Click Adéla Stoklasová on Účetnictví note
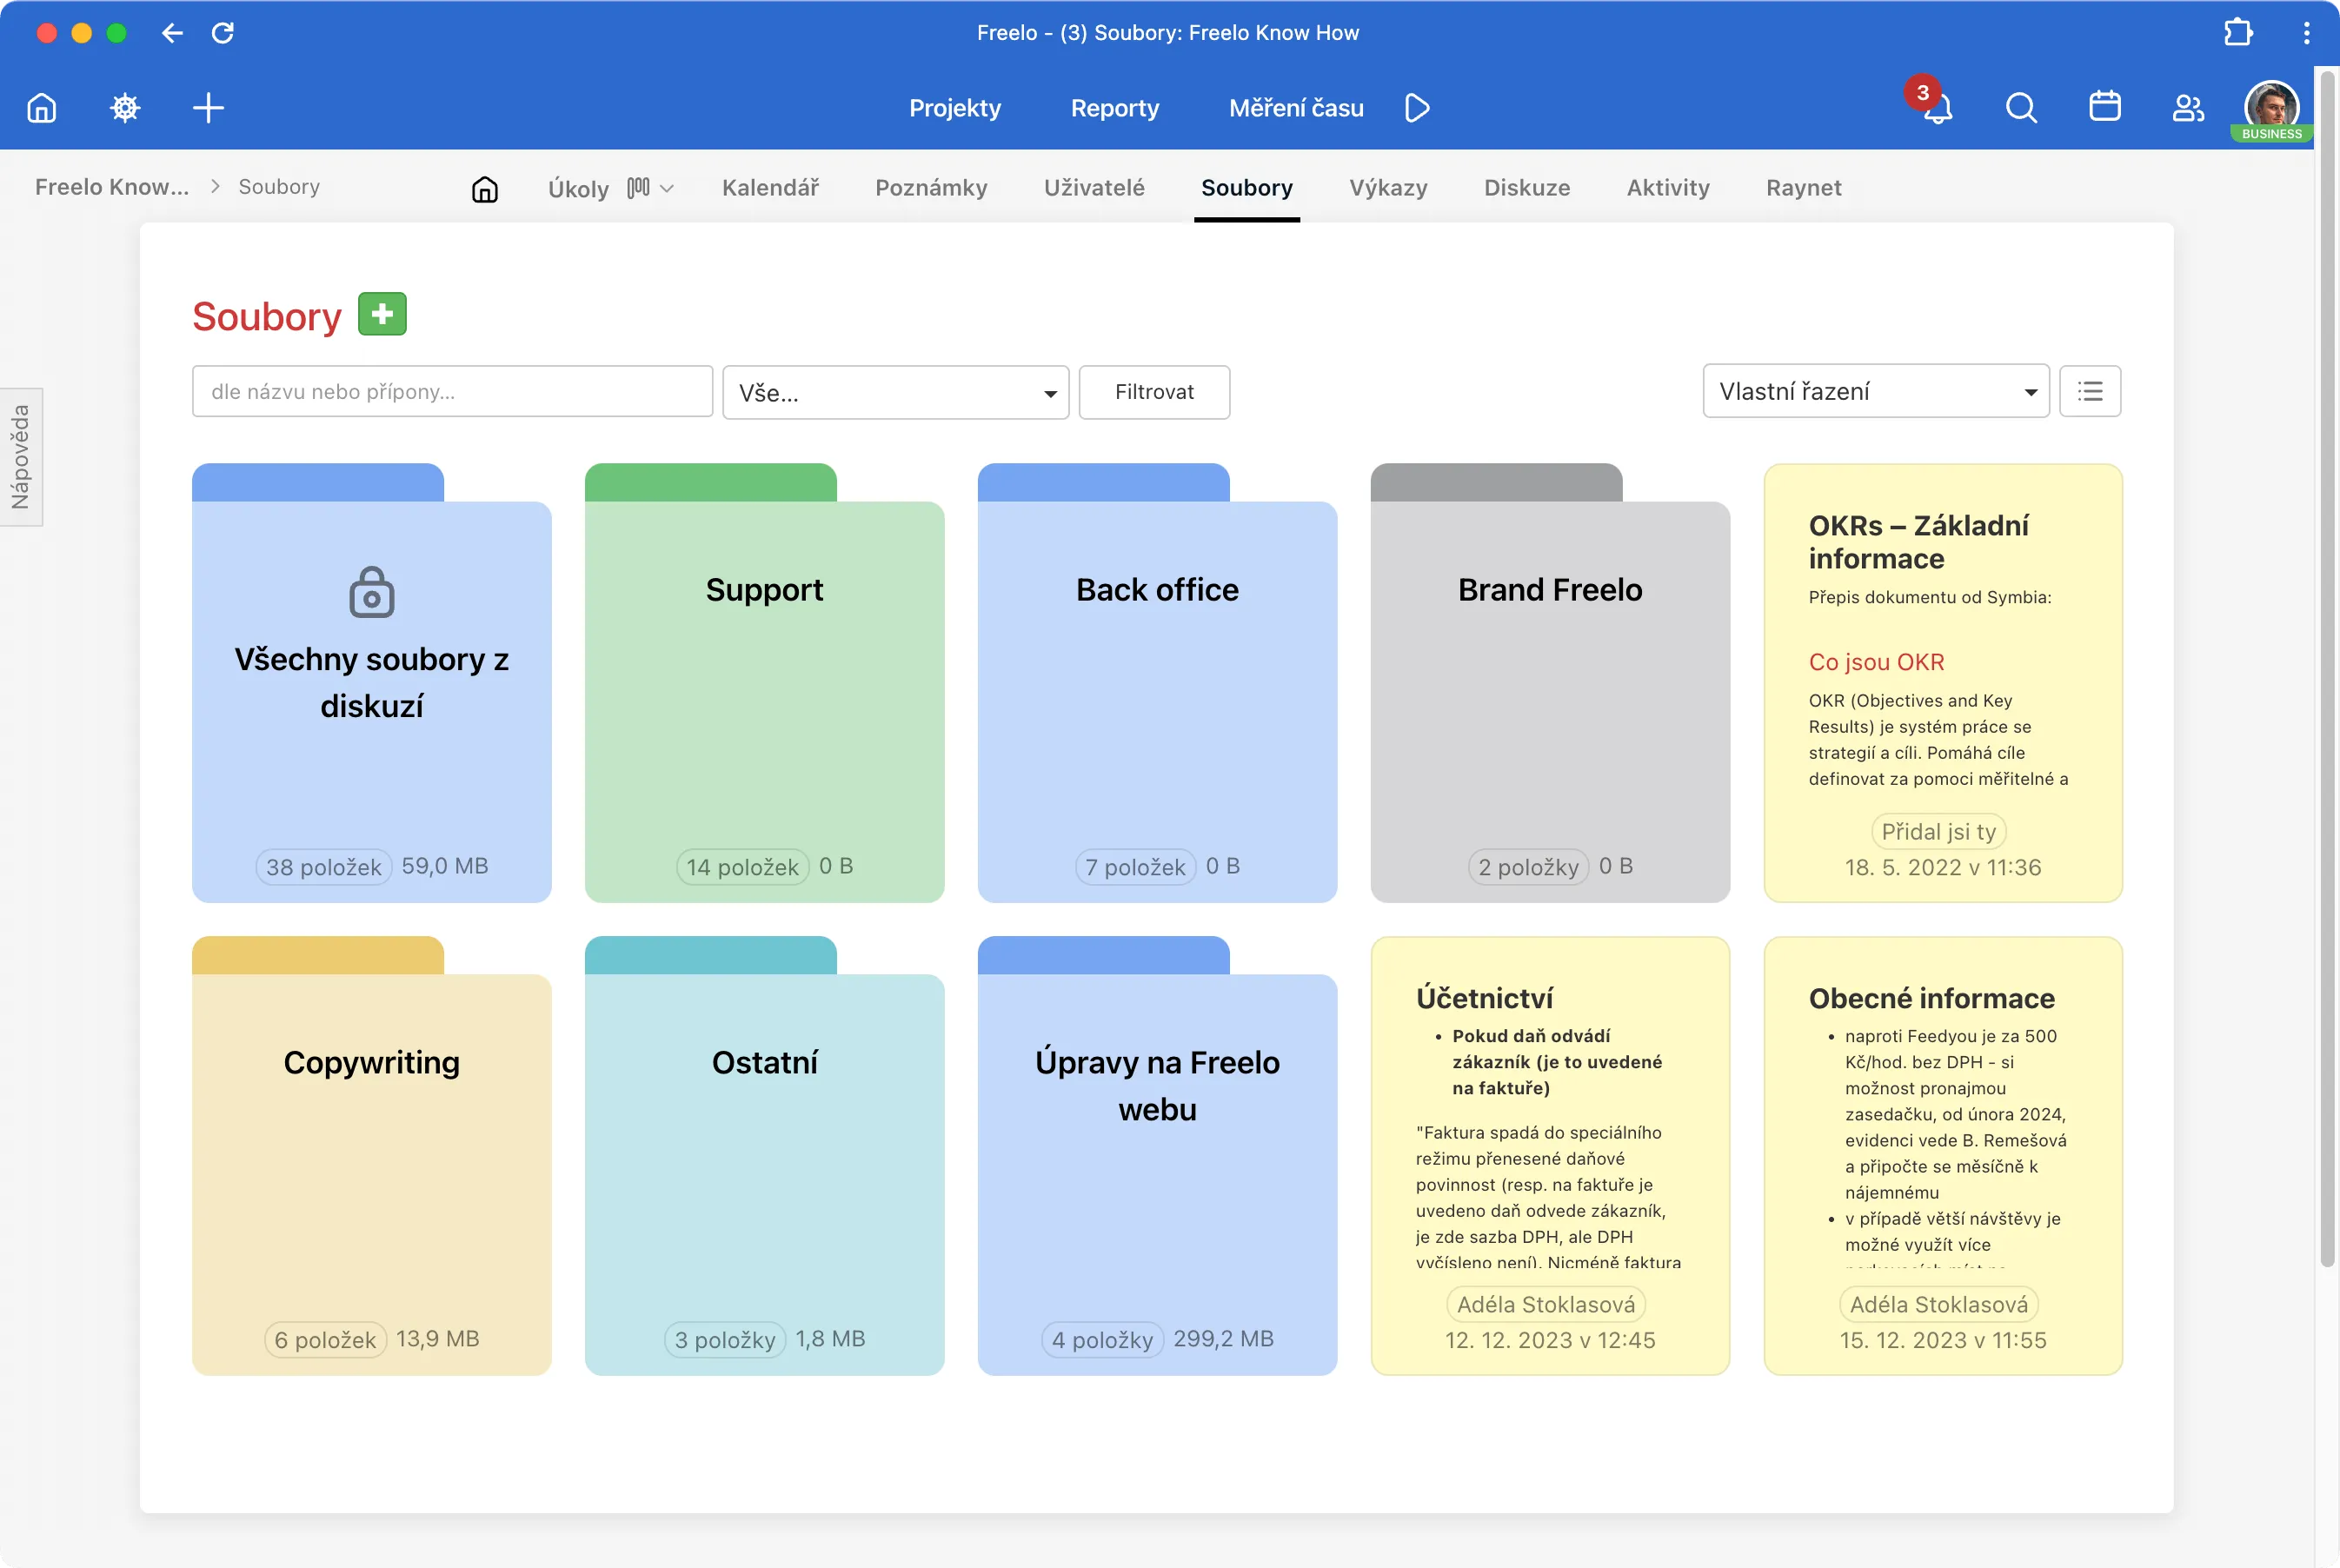 tap(1547, 1304)
